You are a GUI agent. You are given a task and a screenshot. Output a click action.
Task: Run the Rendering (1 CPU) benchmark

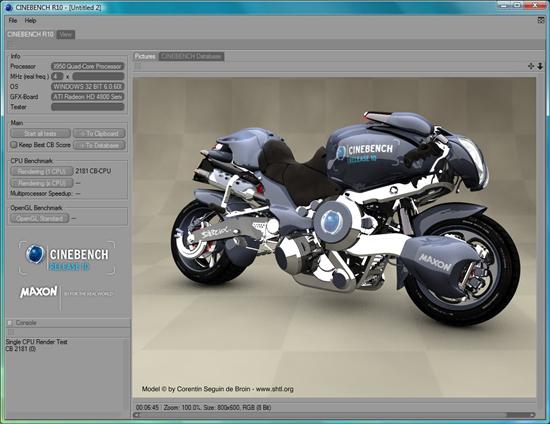(42, 171)
